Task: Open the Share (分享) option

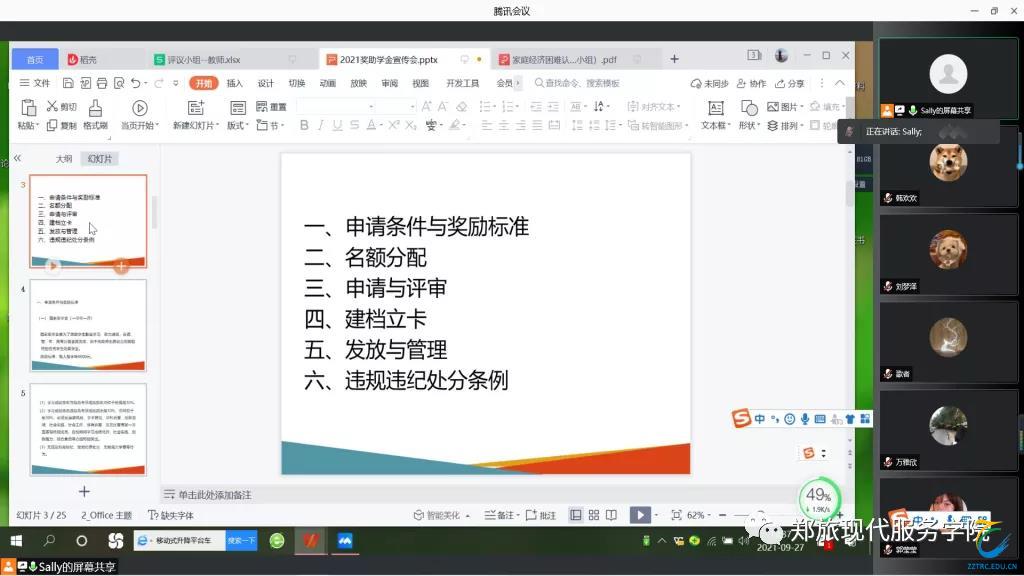Action: click(x=789, y=84)
